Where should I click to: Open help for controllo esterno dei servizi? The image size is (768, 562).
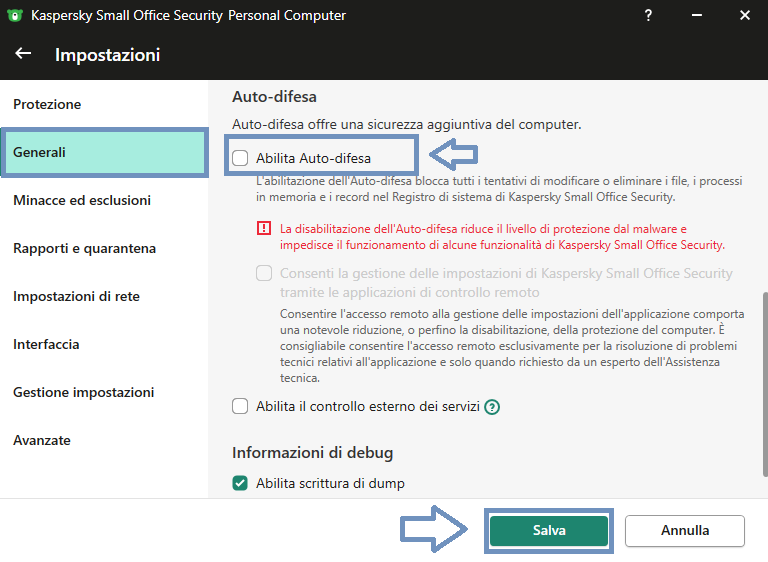pos(492,407)
